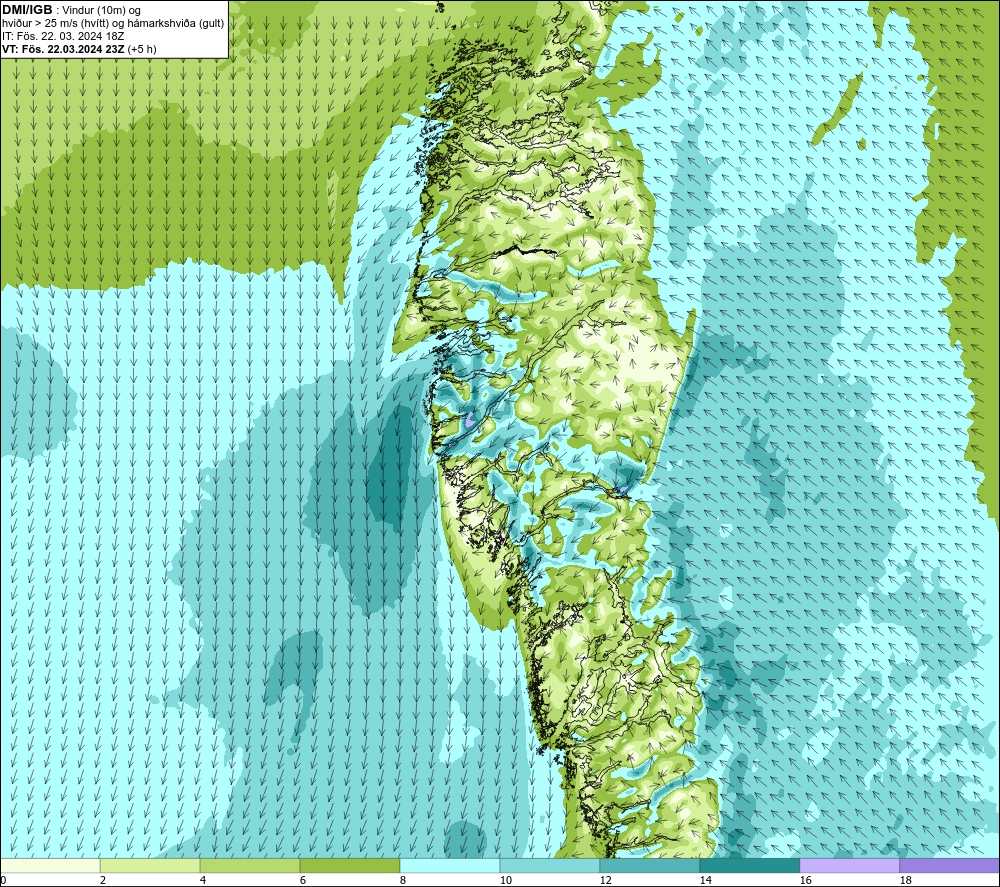Screen dimensions: 1000x887
Task: Click the '18' colorbar scale label
Action: (905, 881)
